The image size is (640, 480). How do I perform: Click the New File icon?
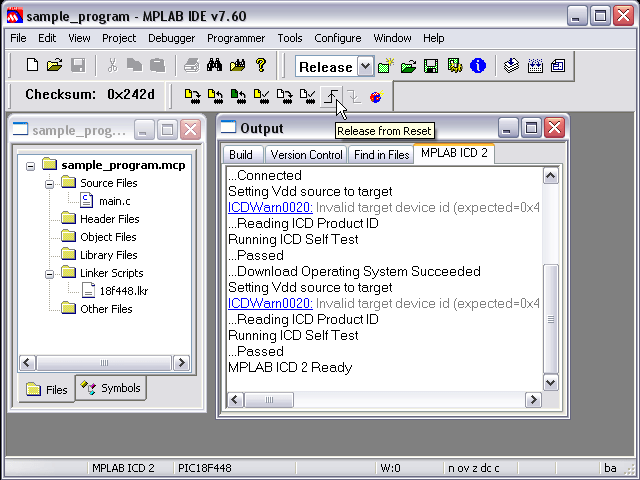tap(32, 65)
